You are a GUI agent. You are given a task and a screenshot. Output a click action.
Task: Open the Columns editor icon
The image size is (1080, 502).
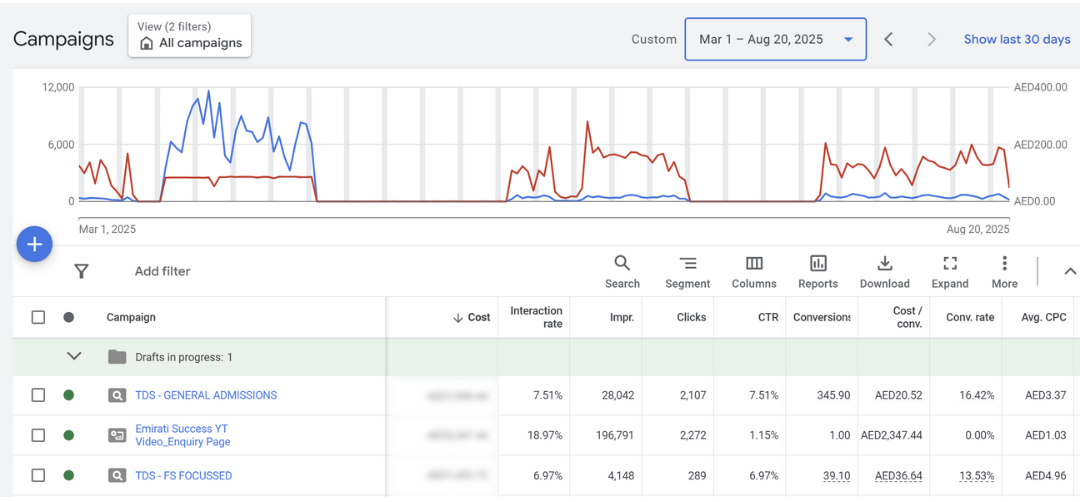754,264
